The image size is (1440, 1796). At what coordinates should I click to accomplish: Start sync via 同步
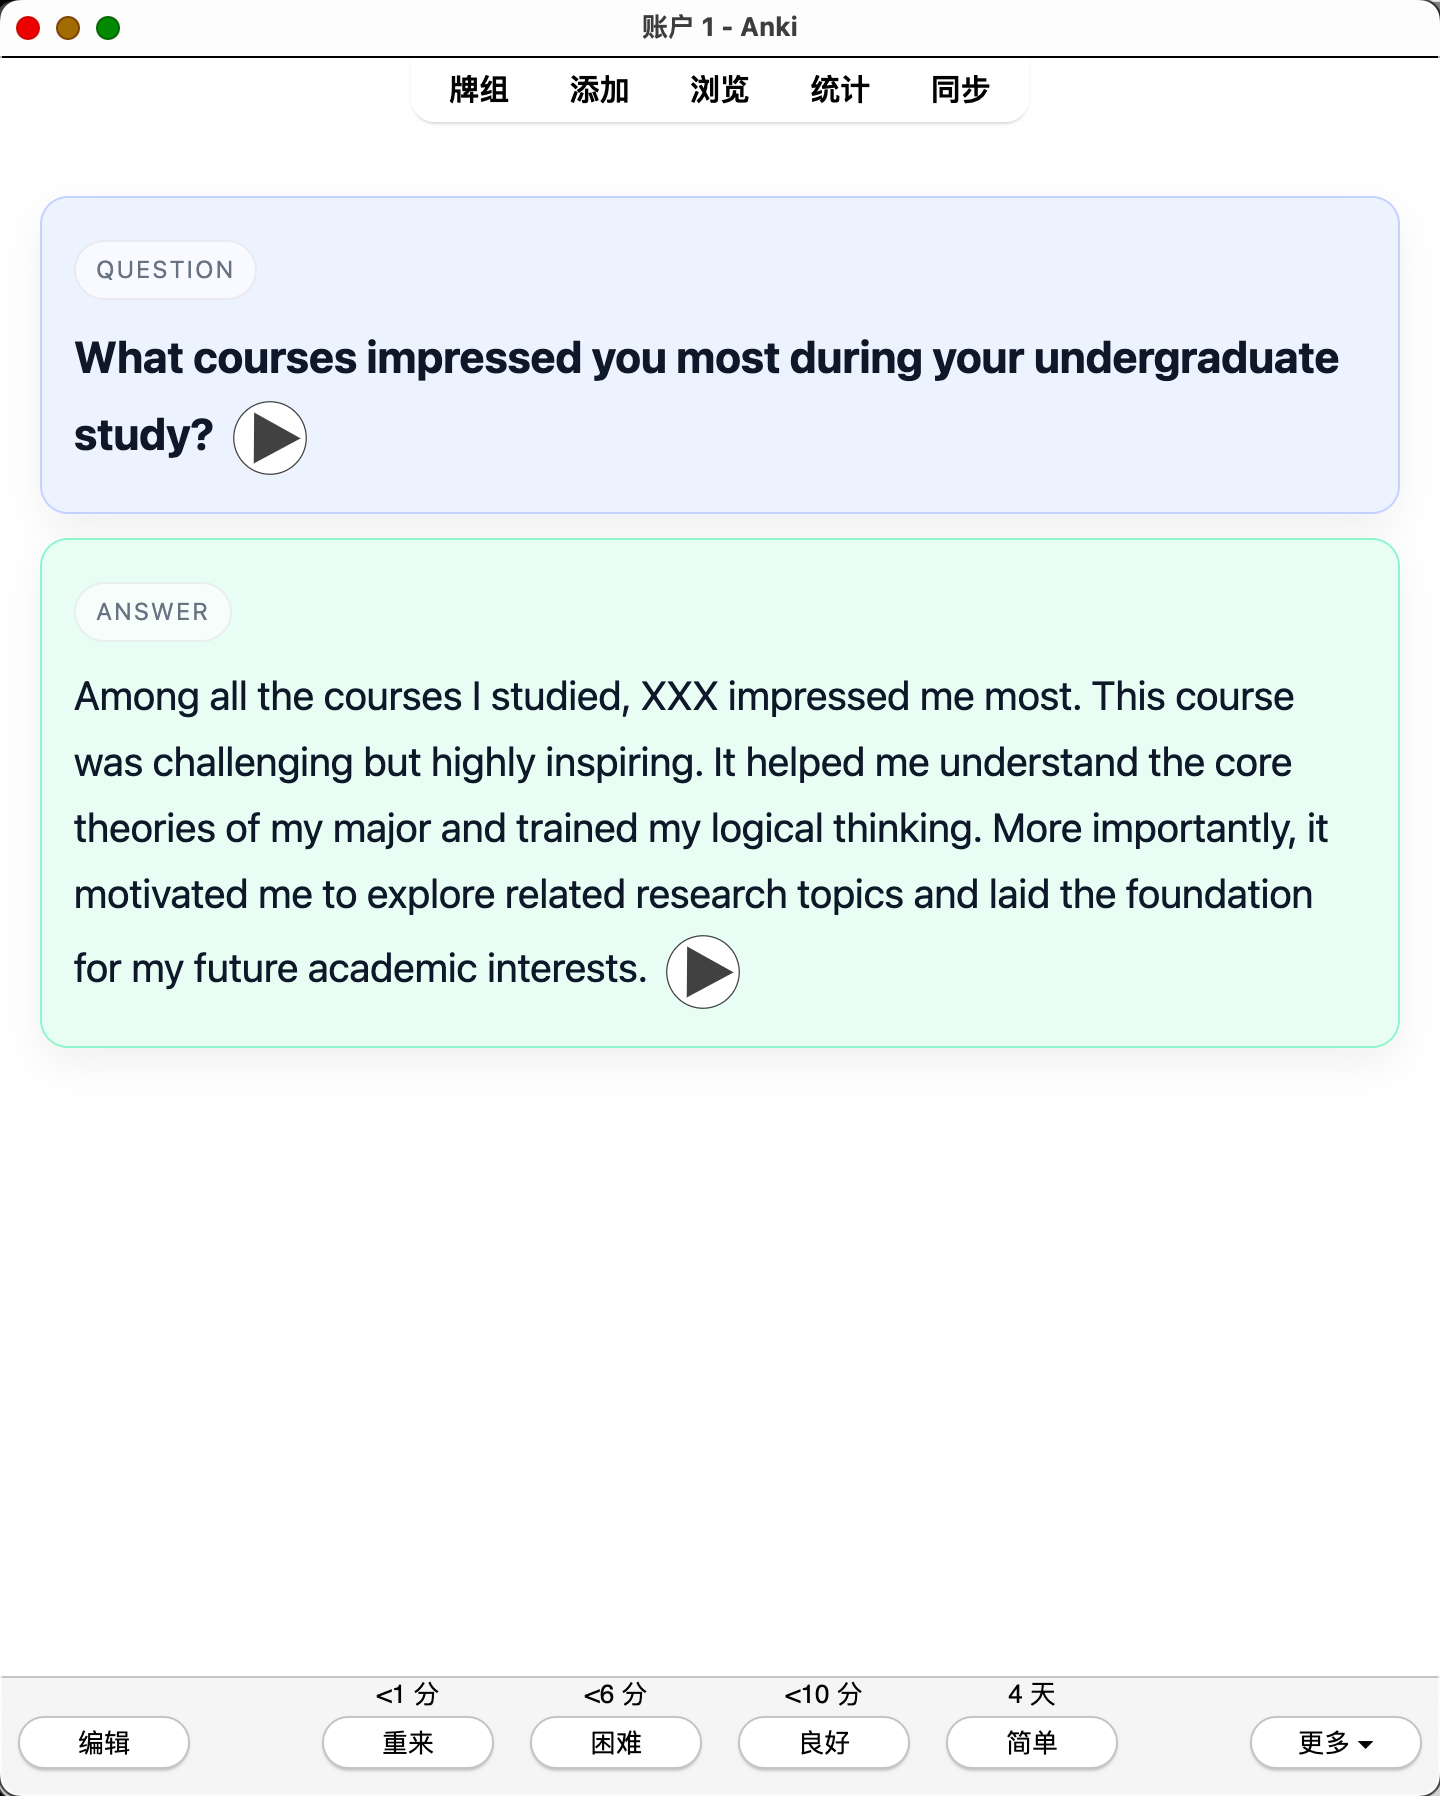coord(960,90)
